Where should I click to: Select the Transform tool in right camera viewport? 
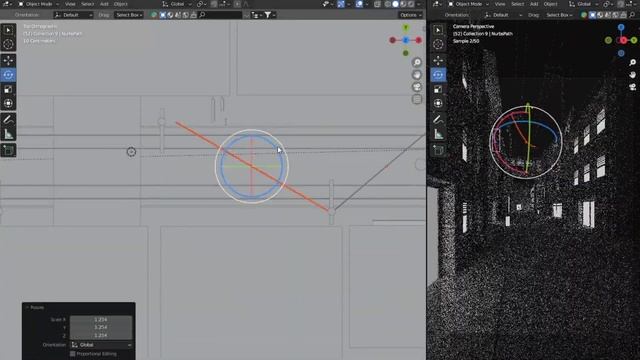[x=438, y=103]
